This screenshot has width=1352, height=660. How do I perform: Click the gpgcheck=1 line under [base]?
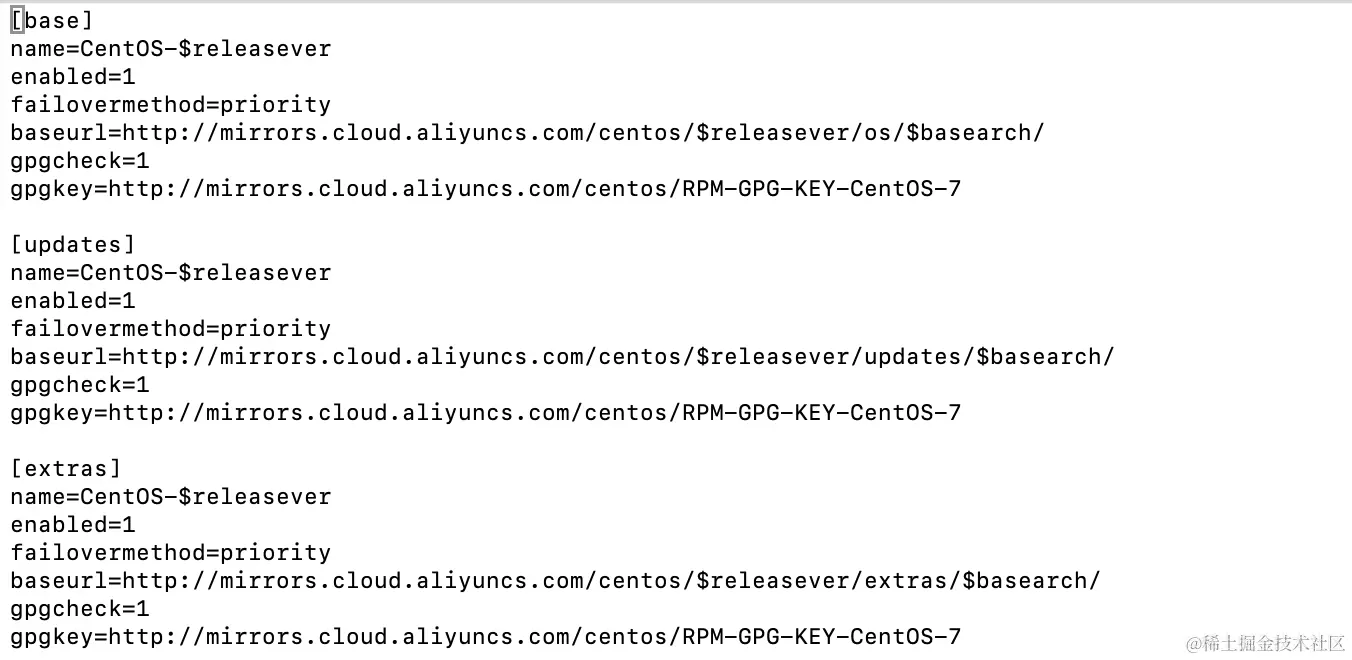[x=79, y=161]
